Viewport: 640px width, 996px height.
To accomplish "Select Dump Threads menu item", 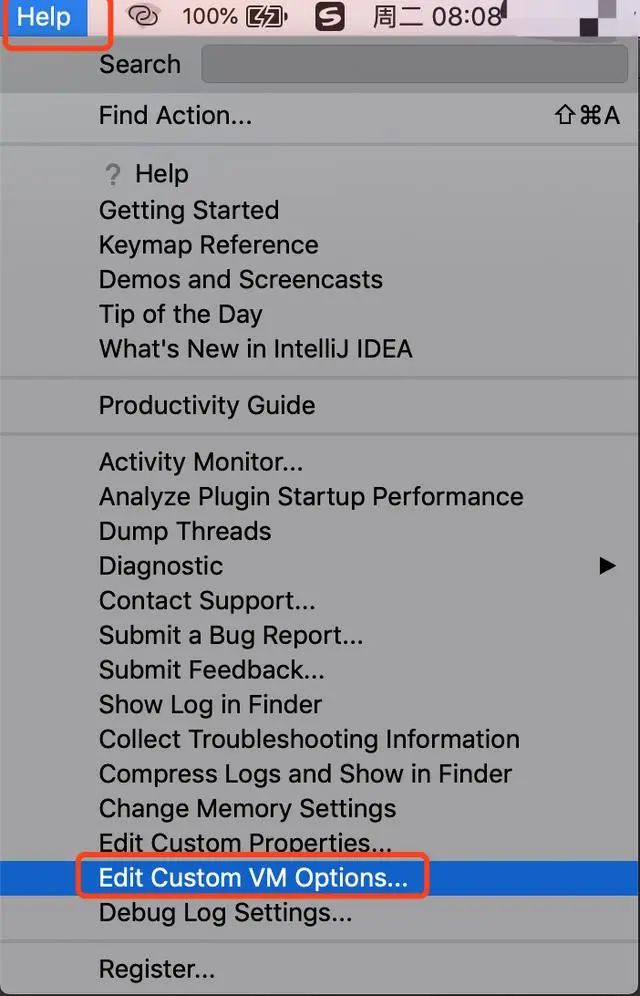I will (x=185, y=531).
